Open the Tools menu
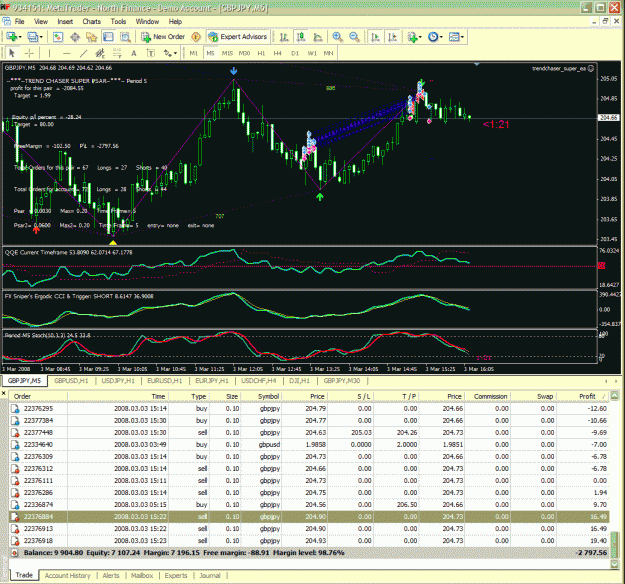The height and width of the screenshot is (584, 625). [118, 22]
